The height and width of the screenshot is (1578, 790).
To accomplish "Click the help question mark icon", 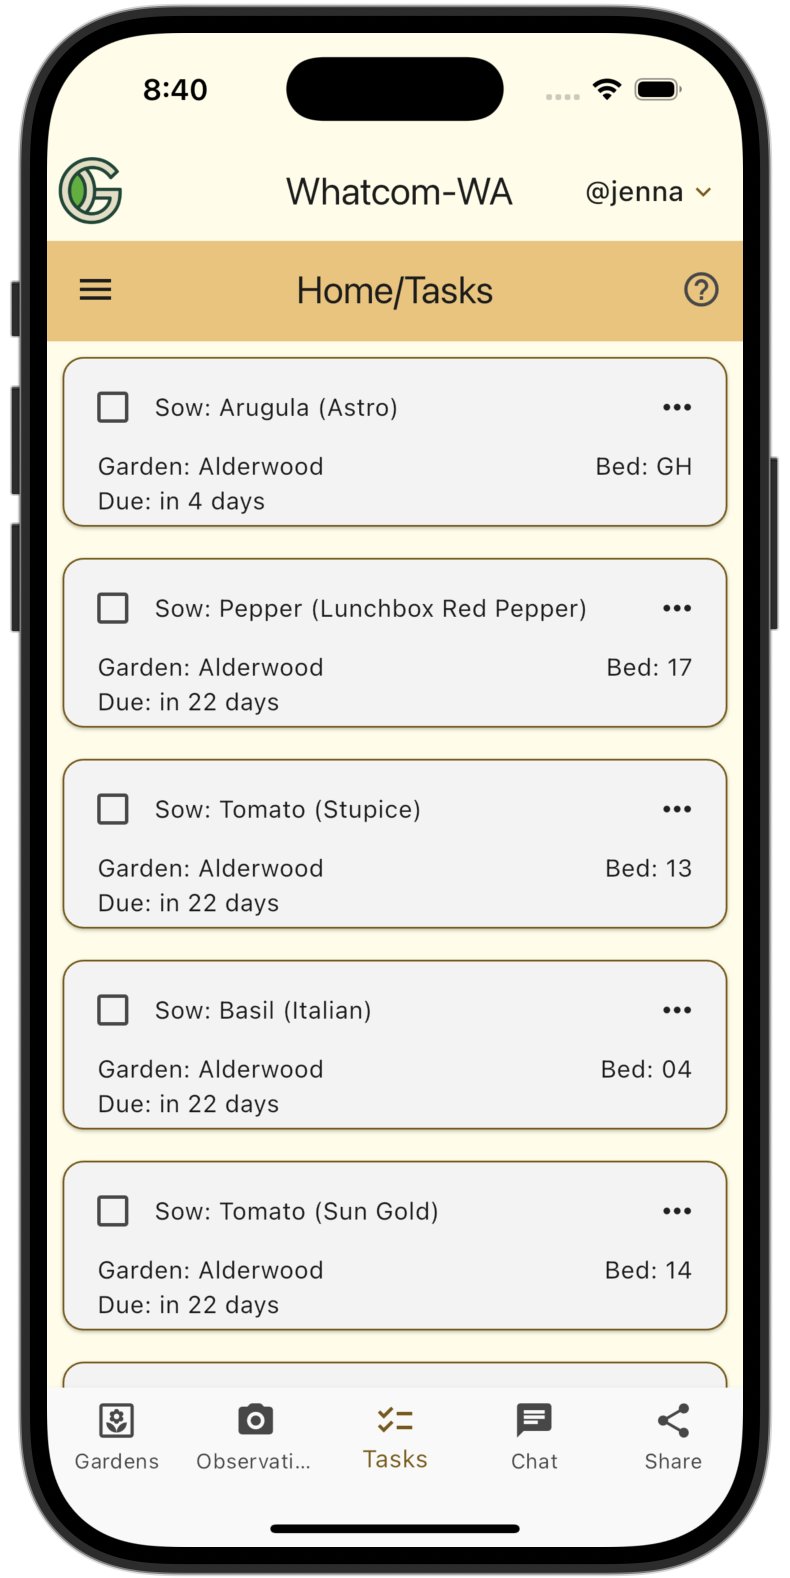I will click(701, 290).
